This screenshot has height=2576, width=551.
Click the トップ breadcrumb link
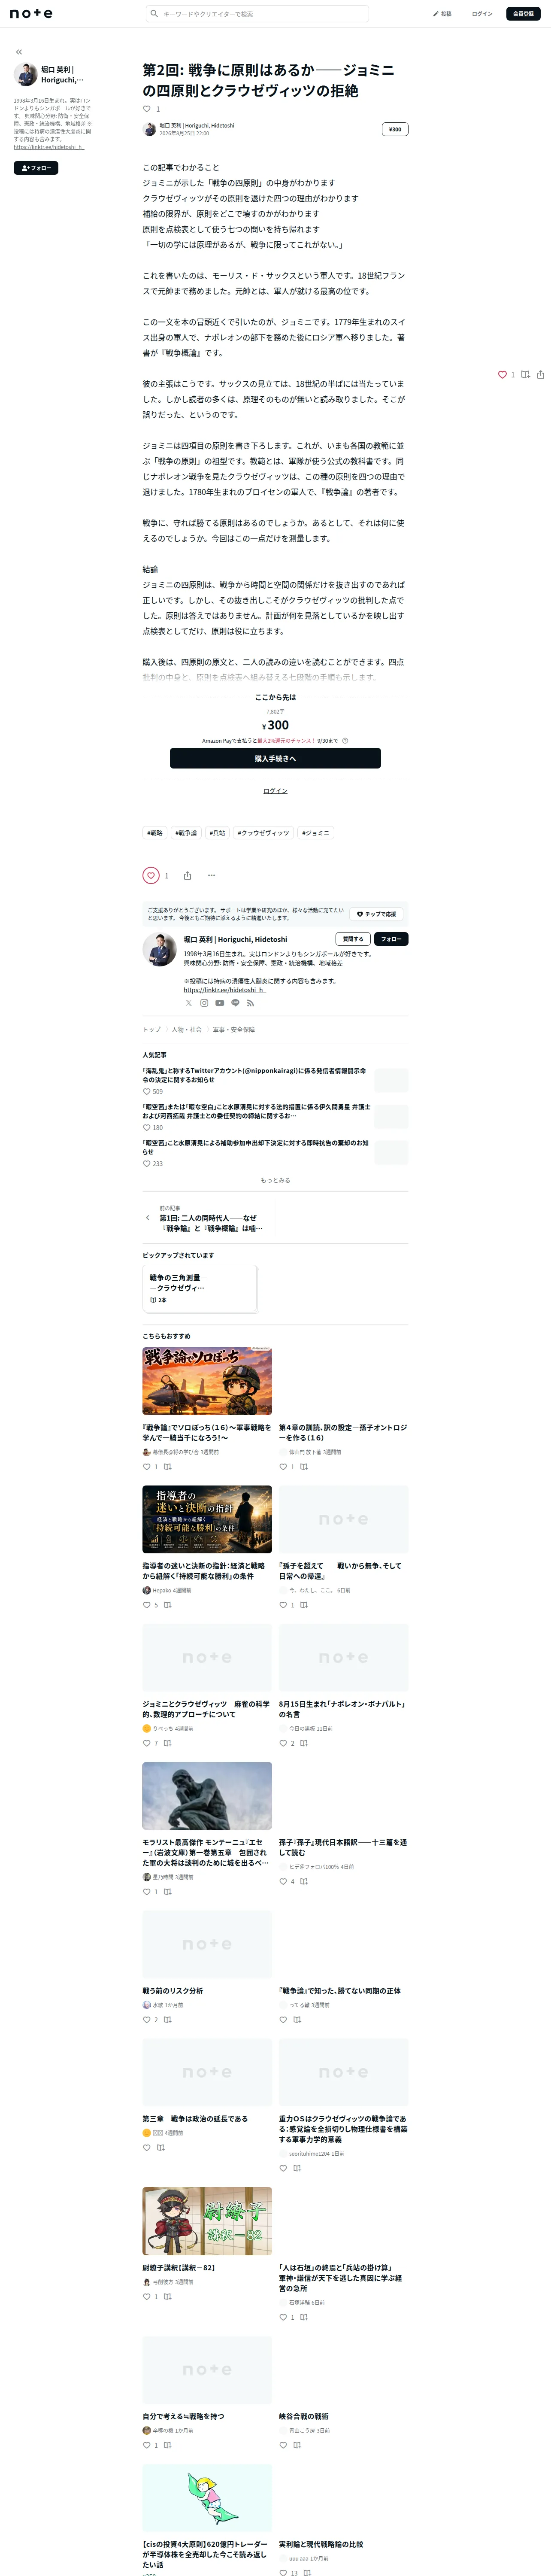click(x=151, y=1030)
